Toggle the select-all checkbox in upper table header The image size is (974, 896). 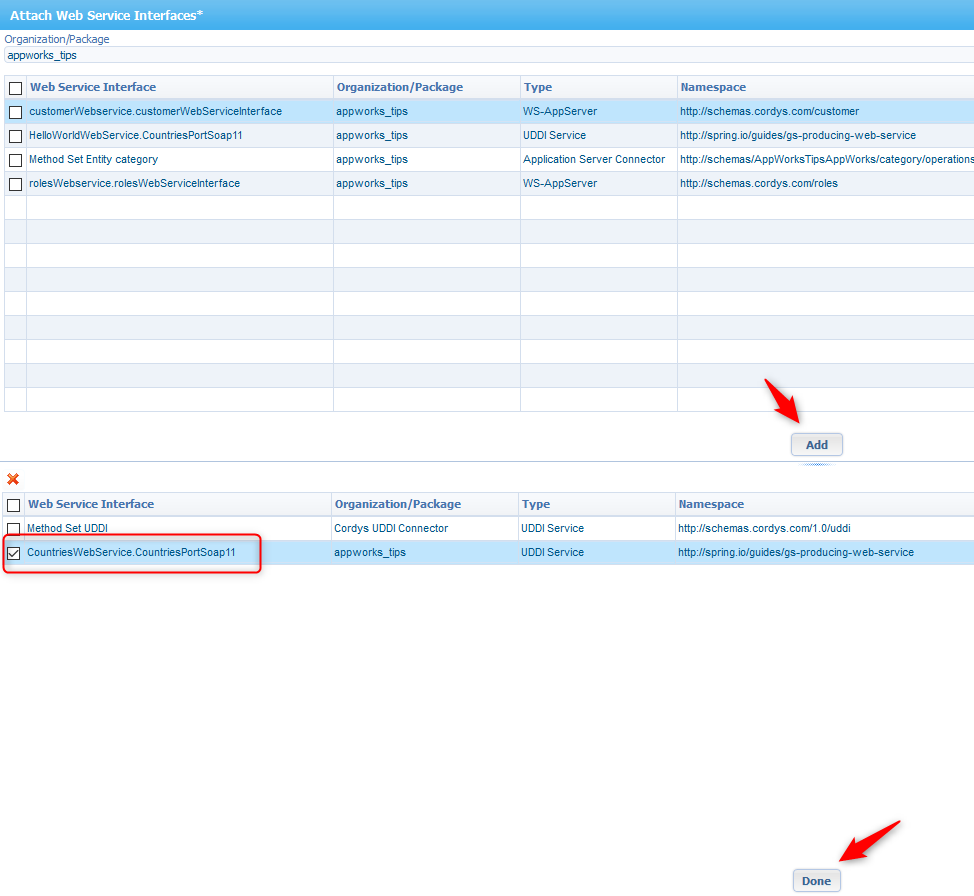(15, 88)
